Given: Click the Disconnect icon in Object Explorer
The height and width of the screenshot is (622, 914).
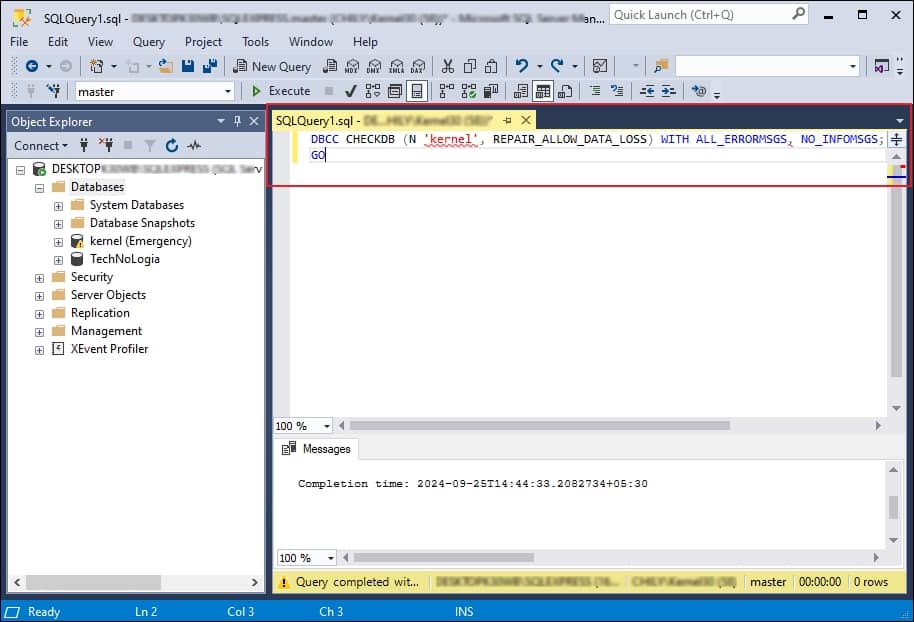Looking at the screenshot, I should [106, 146].
